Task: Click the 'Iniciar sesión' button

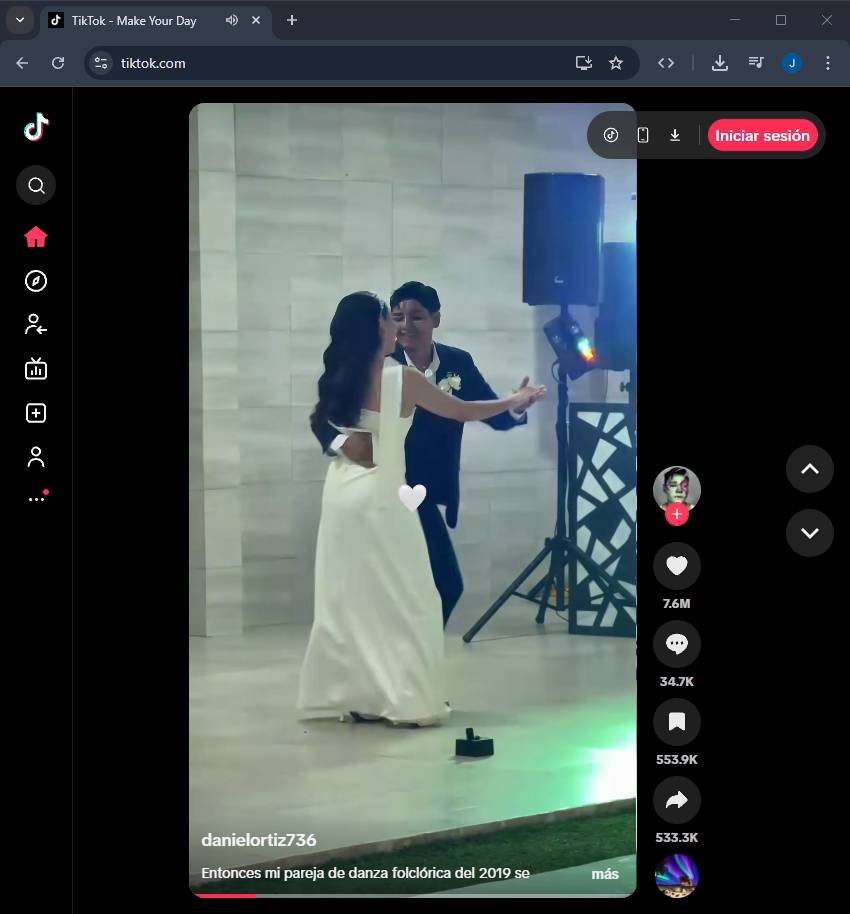Action: 762,136
